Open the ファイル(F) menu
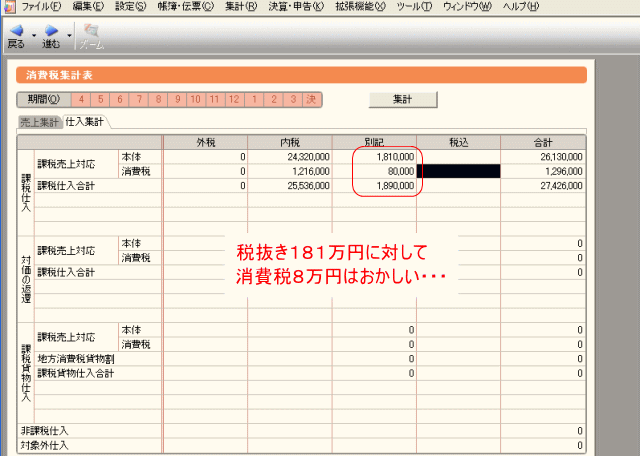640x456 pixels. click(41, 7)
